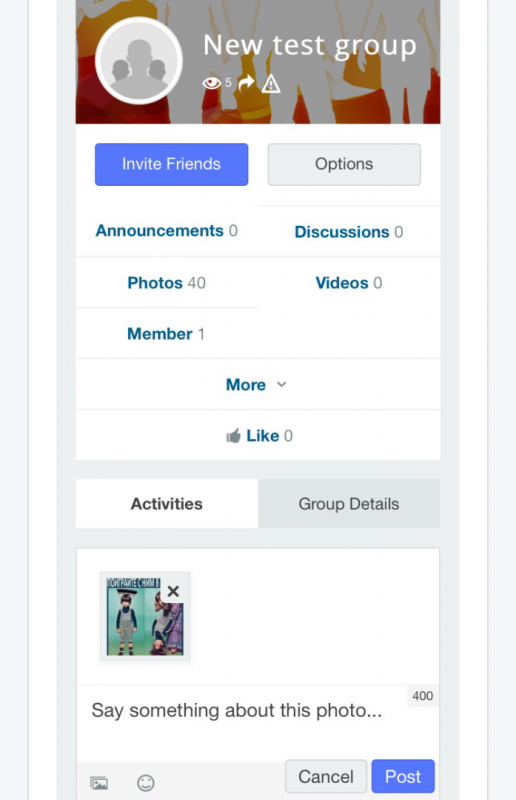
Task: Expand the More chevron menu
Action: tap(282, 384)
